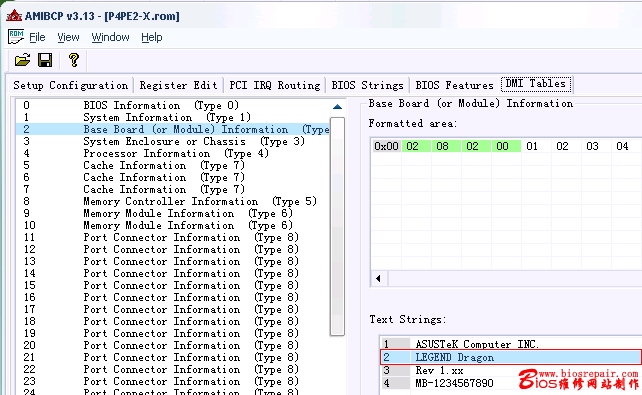Select the Rev 1.xx text string
The height and width of the screenshot is (395, 642).
(x=511, y=370)
